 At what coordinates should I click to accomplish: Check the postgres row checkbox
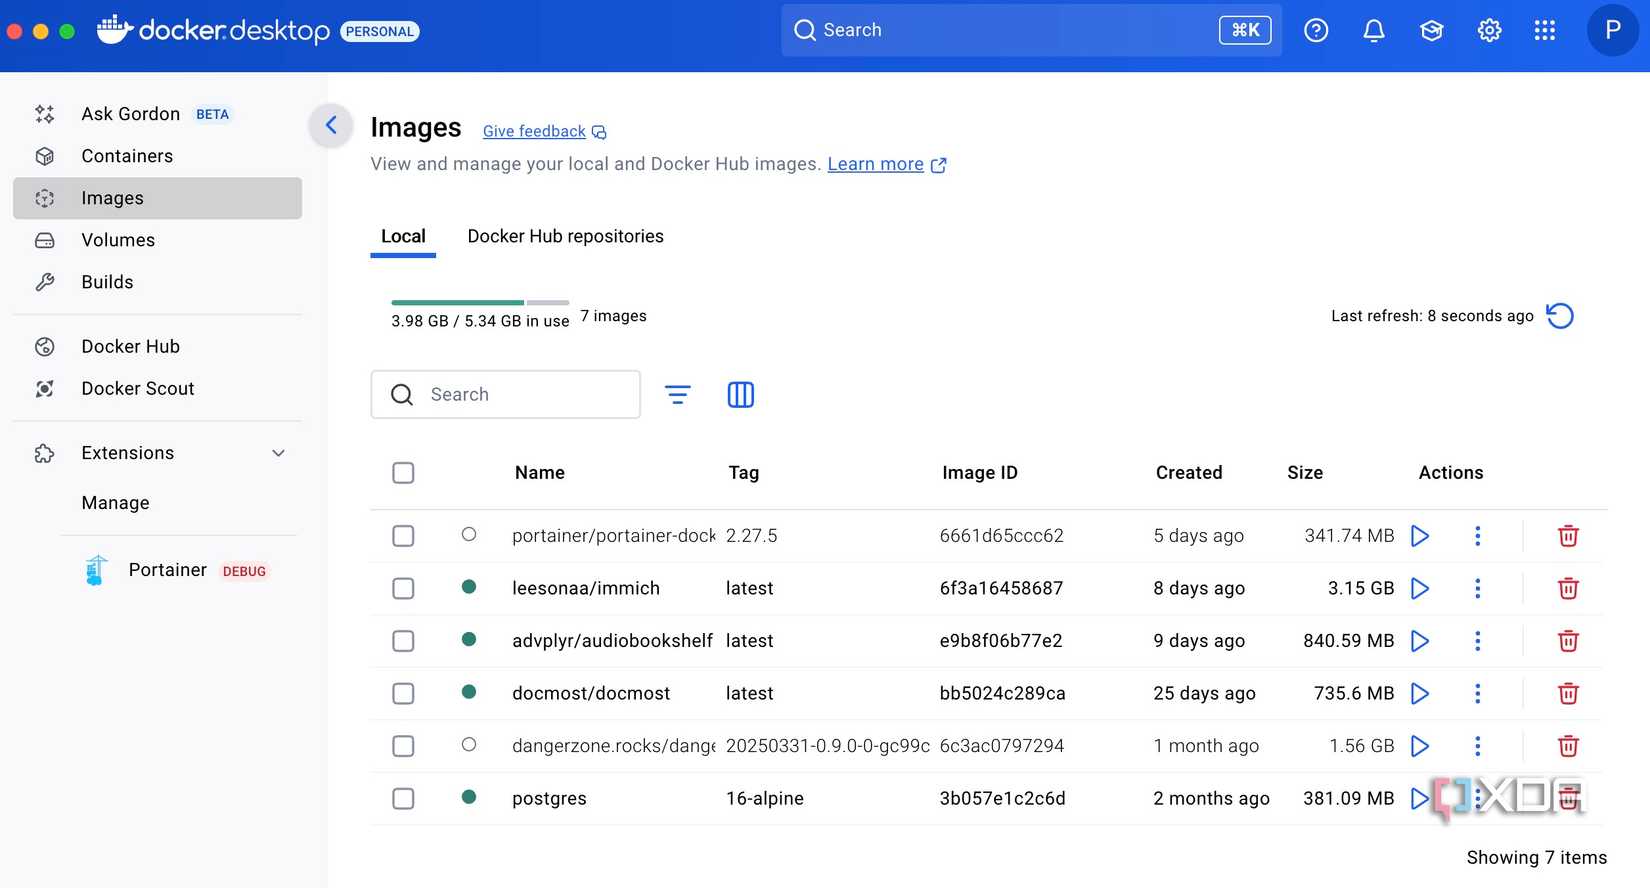click(x=403, y=799)
